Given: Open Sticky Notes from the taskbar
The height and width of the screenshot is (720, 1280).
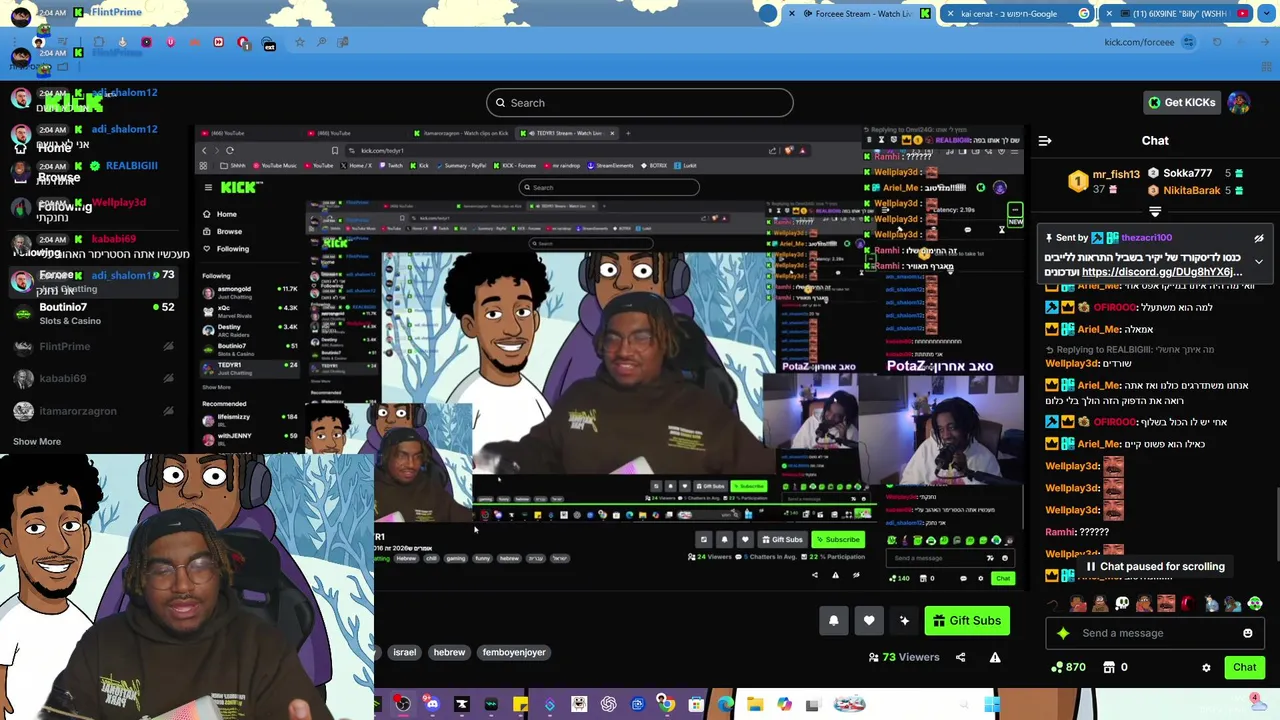Looking at the screenshot, I should click(520, 705).
